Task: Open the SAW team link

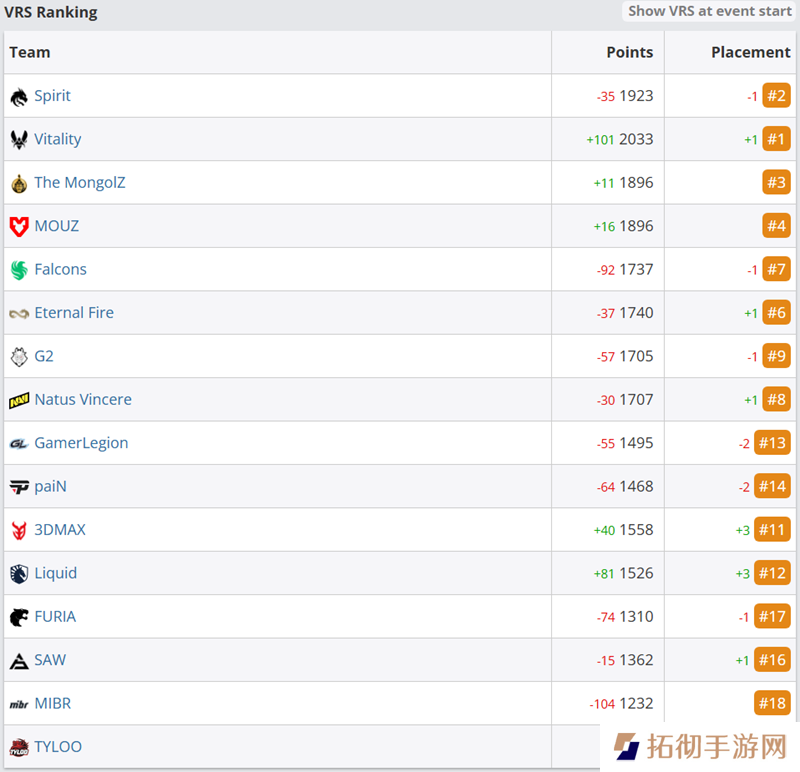Action: tap(50, 660)
